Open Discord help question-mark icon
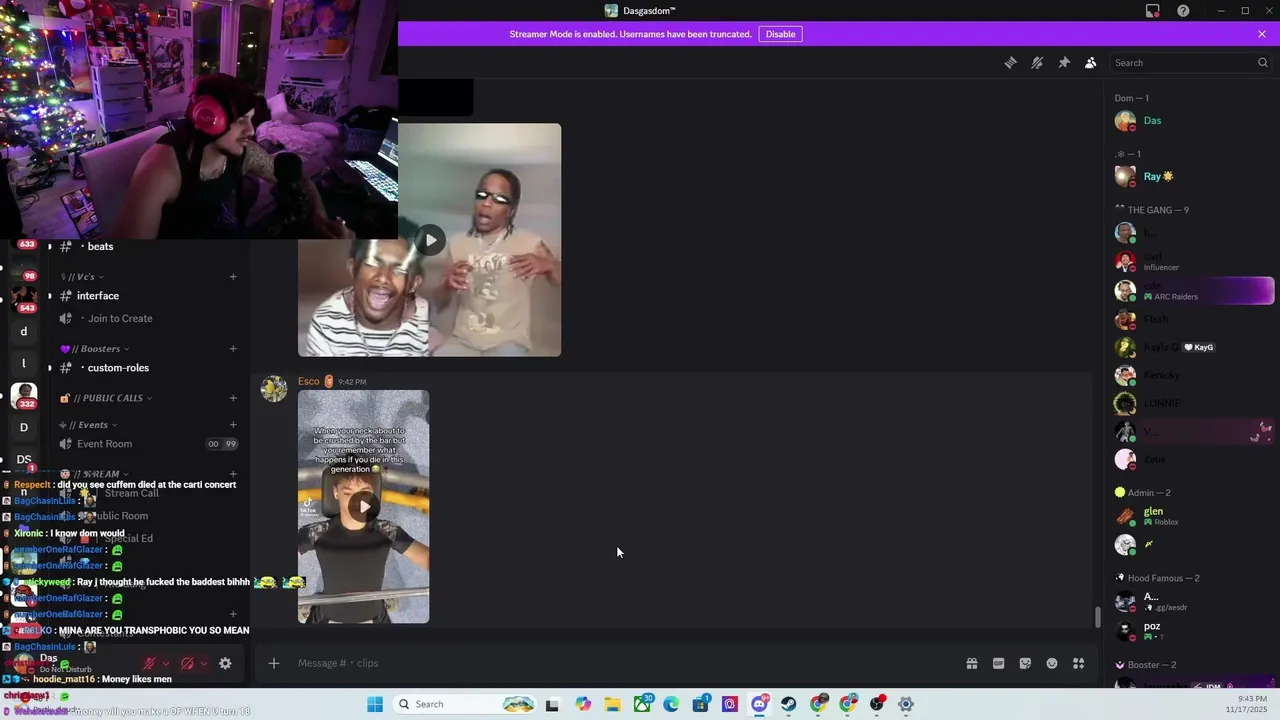This screenshot has height=720, width=1280. coord(1183,11)
